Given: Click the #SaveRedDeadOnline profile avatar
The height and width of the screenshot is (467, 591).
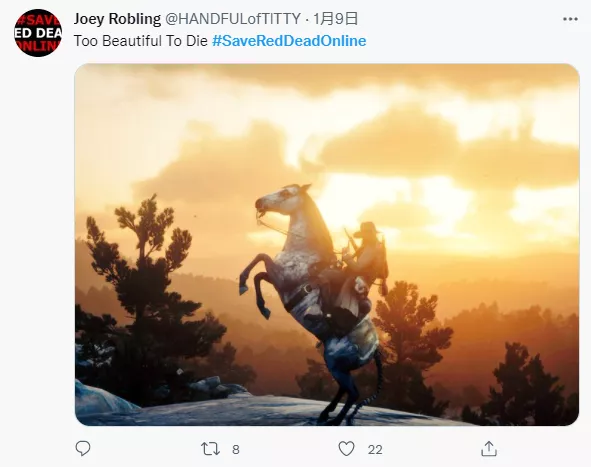Looking at the screenshot, I should pyautogui.click(x=38, y=33).
